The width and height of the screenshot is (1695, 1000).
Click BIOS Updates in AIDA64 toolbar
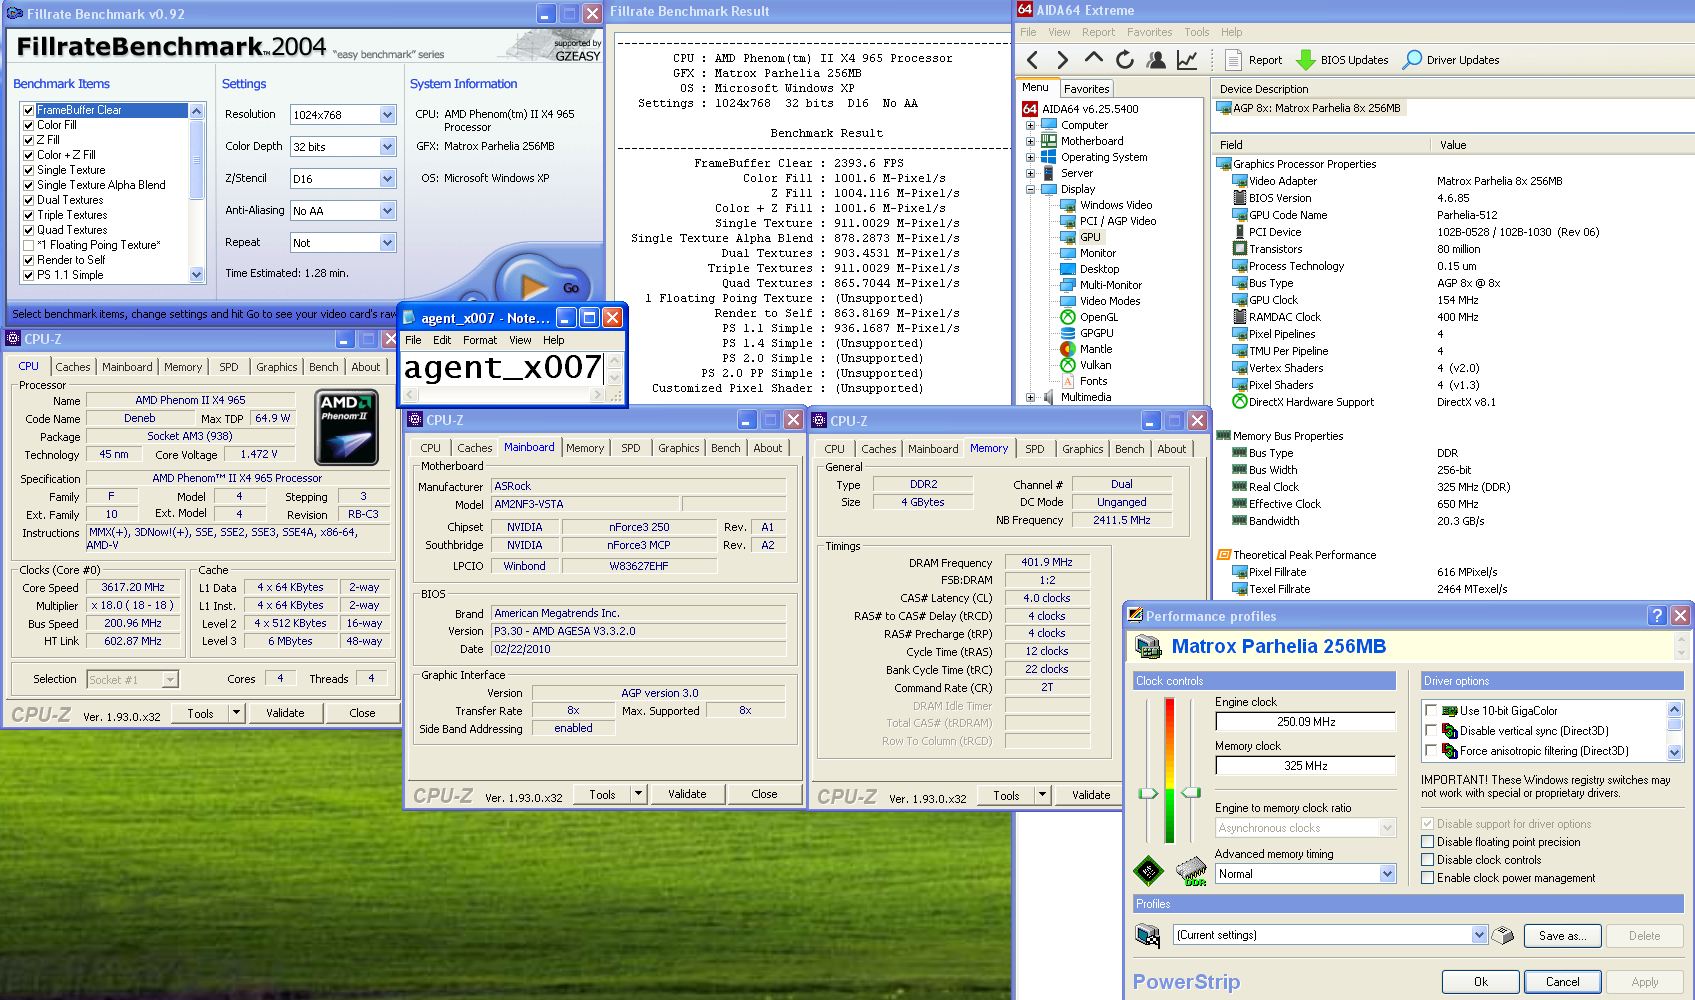click(x=1342, y=60)
